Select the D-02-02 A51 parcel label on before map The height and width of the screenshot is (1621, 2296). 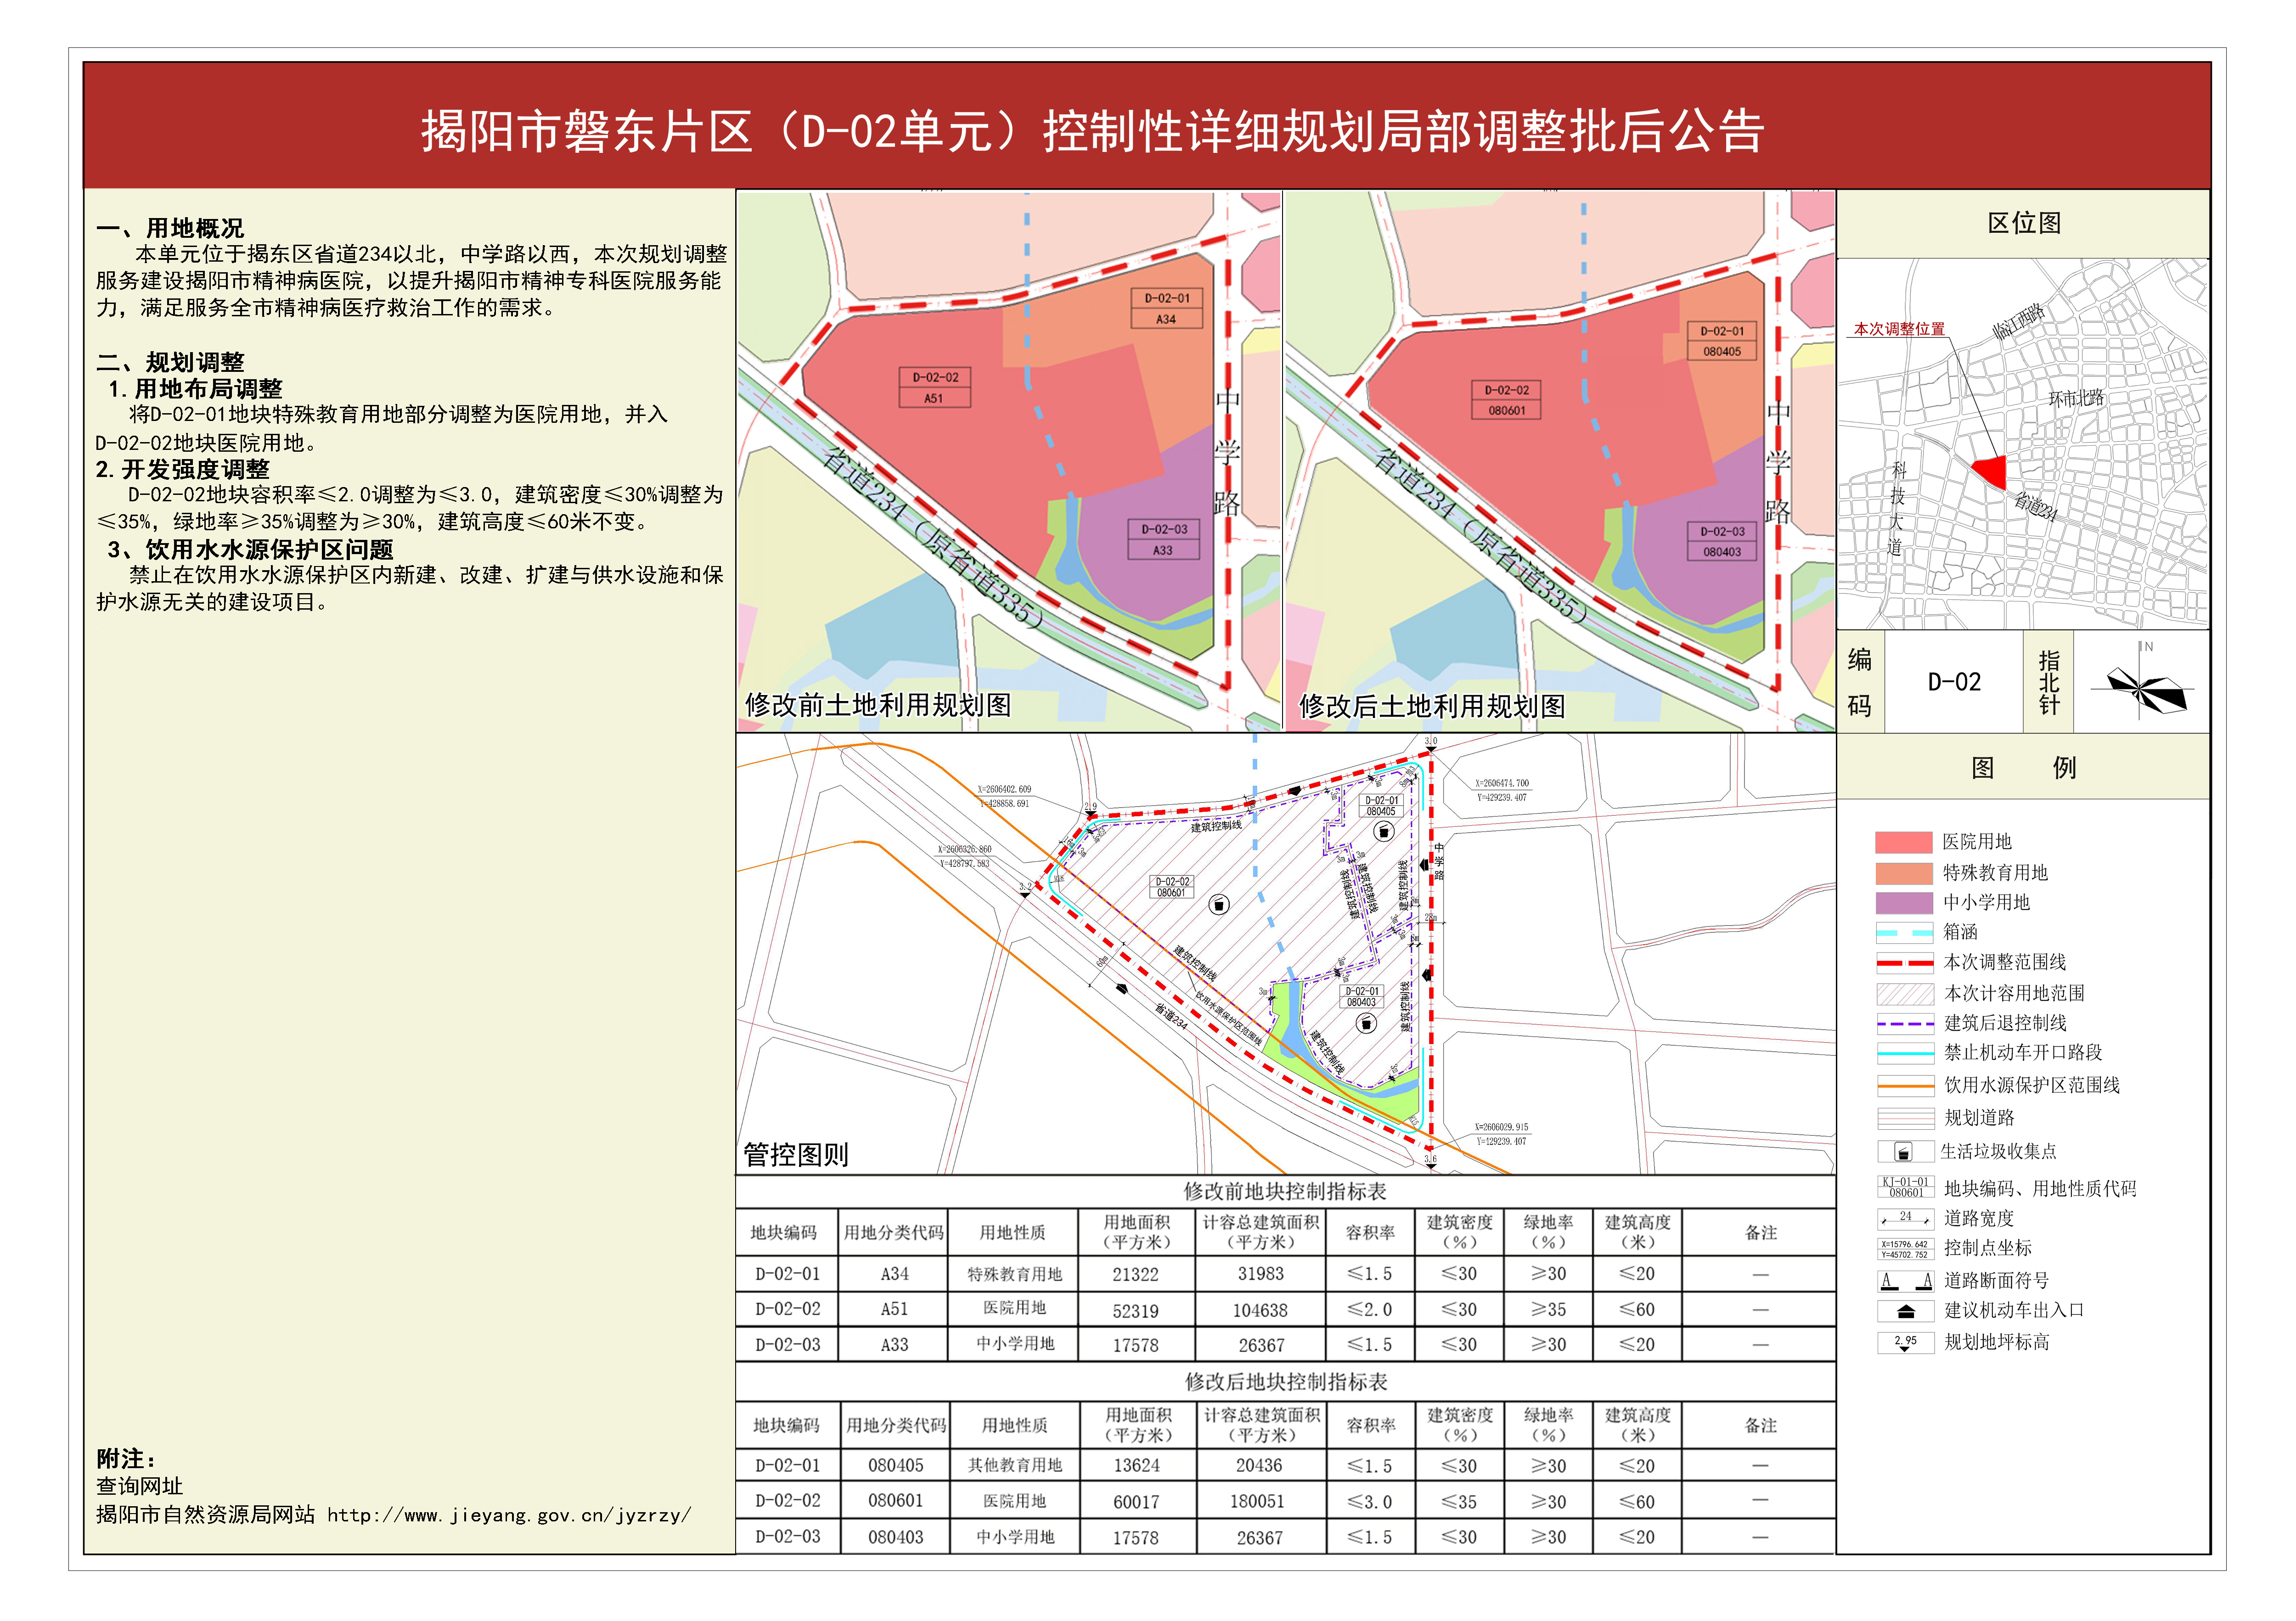[934, 388]
